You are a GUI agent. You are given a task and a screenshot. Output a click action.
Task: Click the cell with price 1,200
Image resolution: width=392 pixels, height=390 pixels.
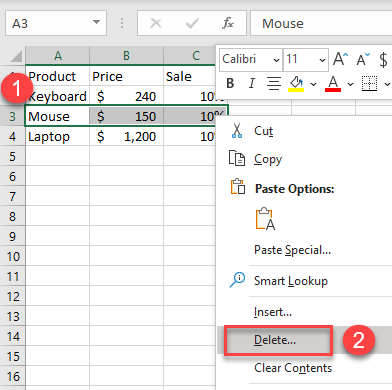coord(126,136)
